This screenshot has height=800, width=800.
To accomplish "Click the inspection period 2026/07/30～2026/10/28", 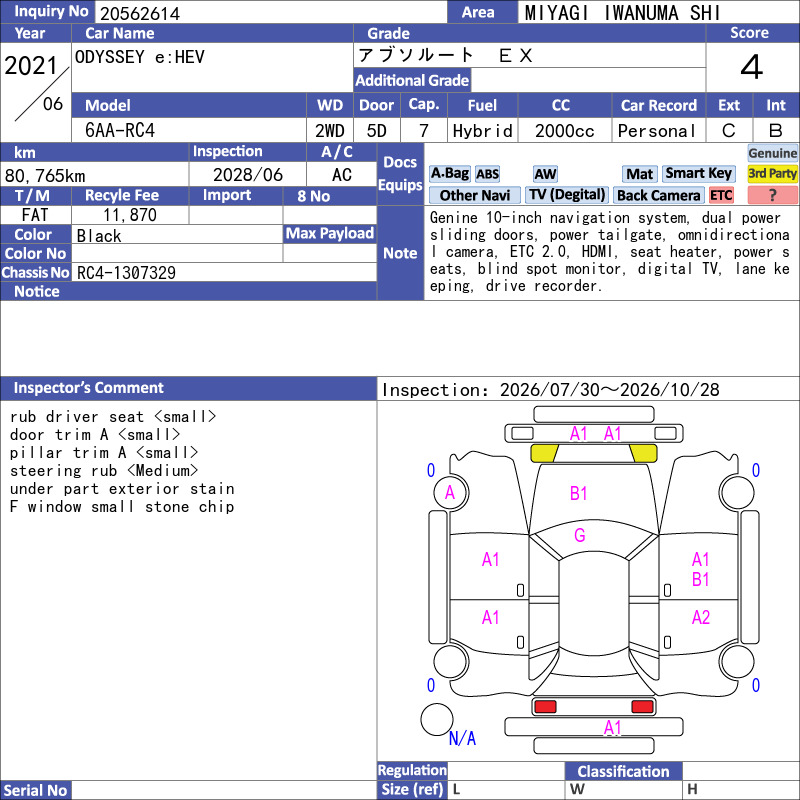I will click(610, 390).
